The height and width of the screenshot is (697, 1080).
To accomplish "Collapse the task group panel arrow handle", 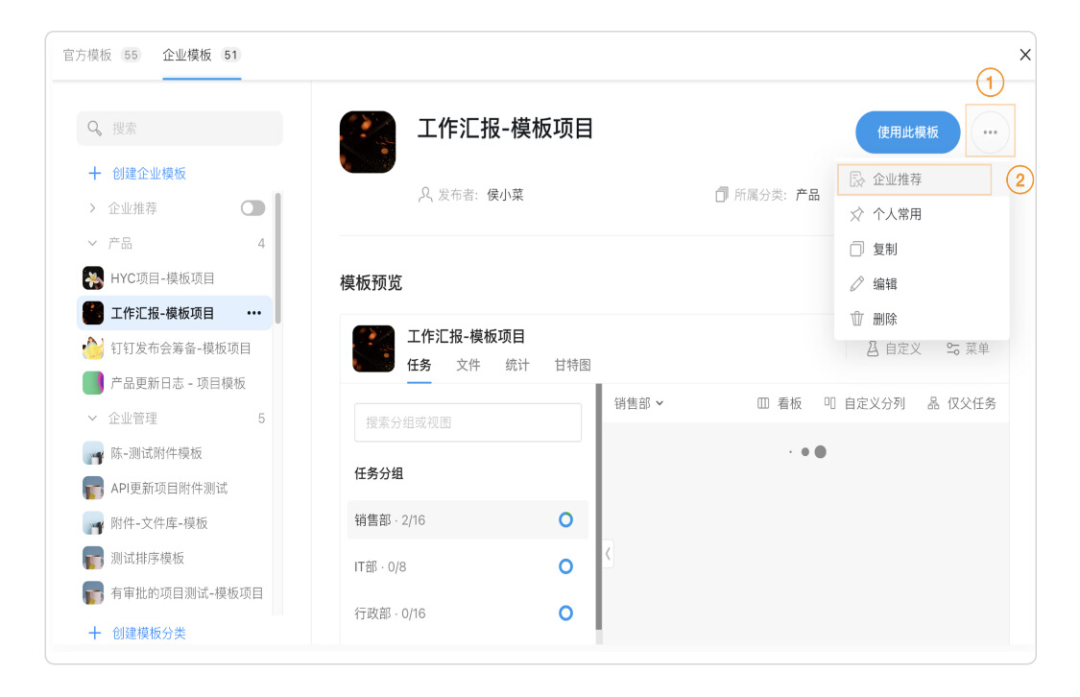I will click(608, 554).
